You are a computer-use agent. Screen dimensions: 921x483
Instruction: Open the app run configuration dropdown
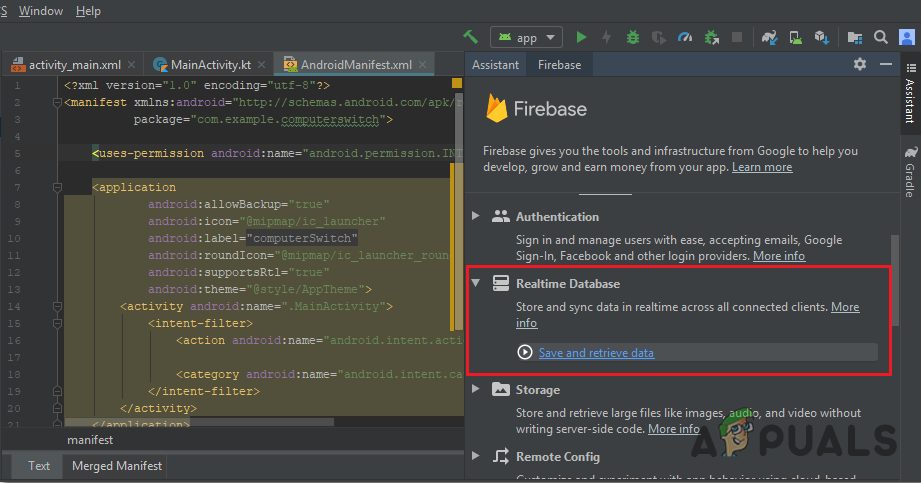527,37
